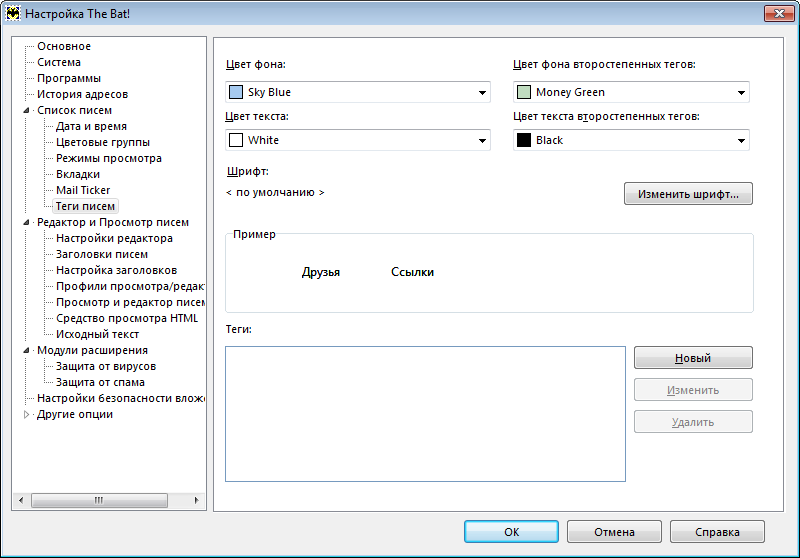The height and width of the screenshot is (558, 800).
Task: Click the 'Удалить' tag button
Action: click(x=693, y=422)
